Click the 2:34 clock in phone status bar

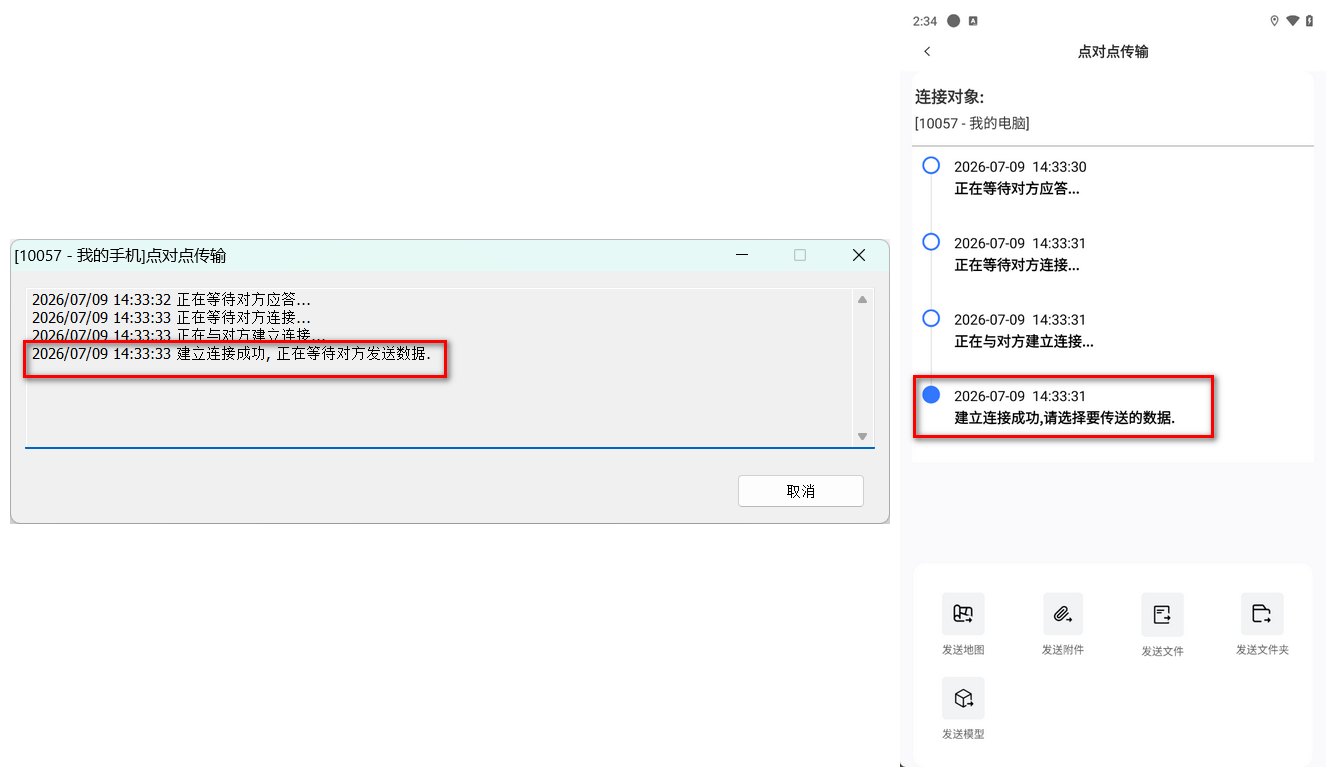(925, 21)
